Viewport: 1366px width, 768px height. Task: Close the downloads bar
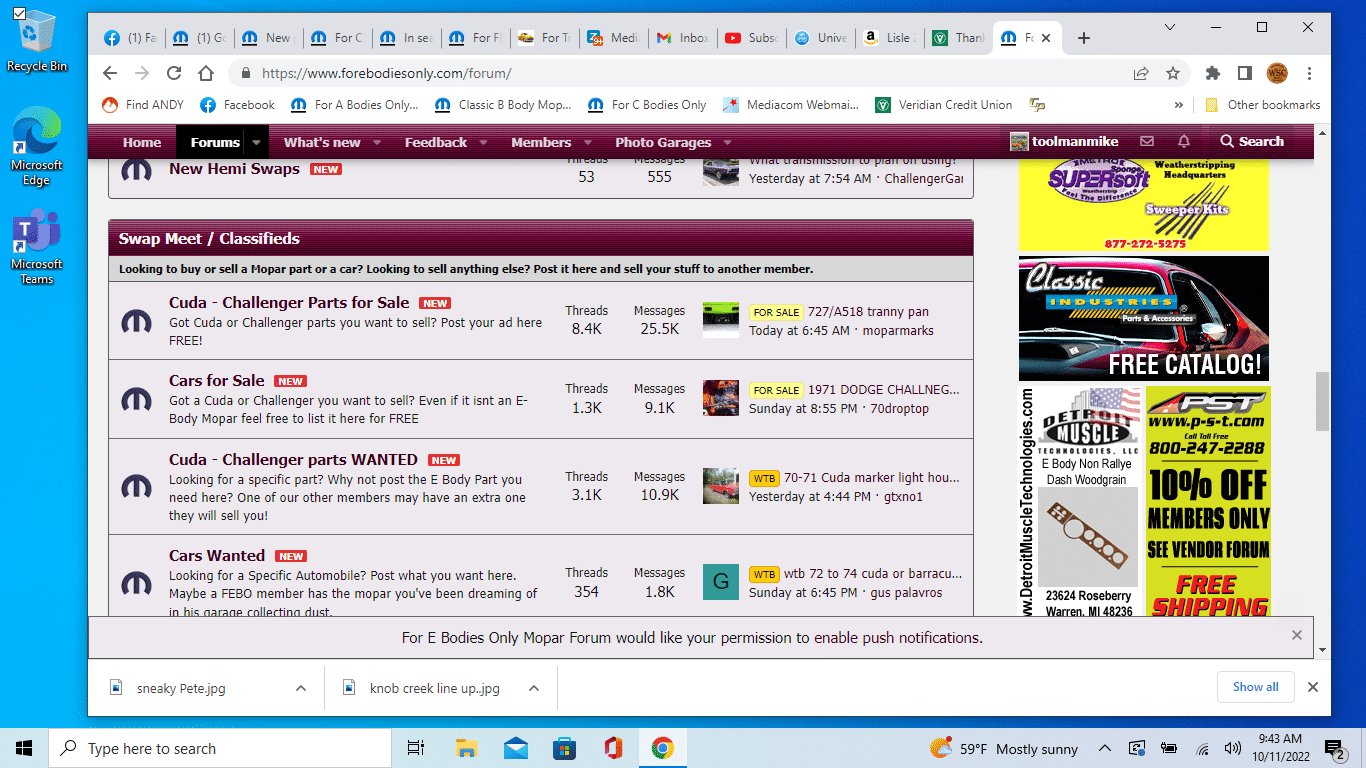(1313, 687)
